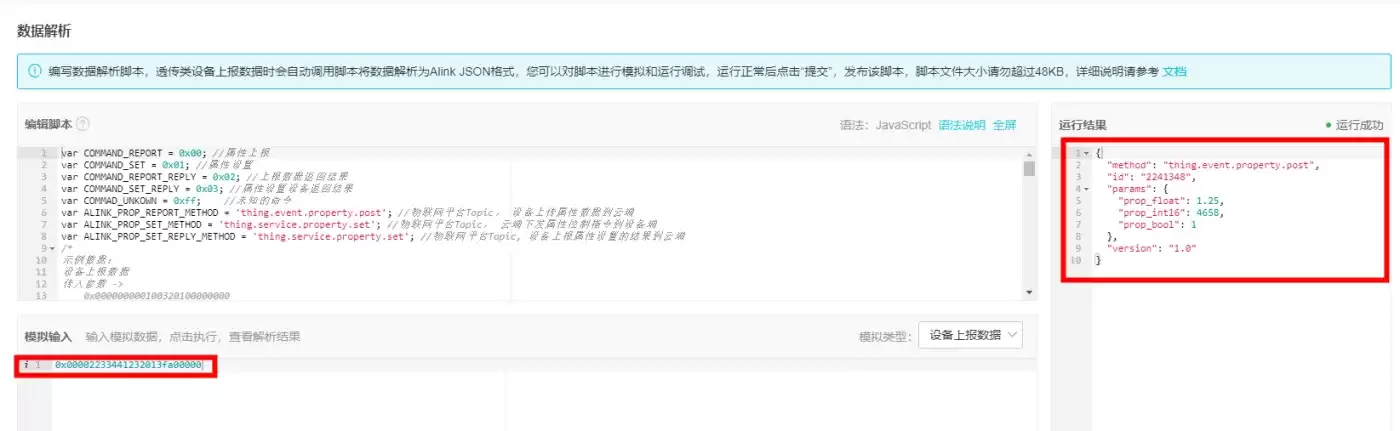Click the simulated input hex data line

(x=129, y=365)
